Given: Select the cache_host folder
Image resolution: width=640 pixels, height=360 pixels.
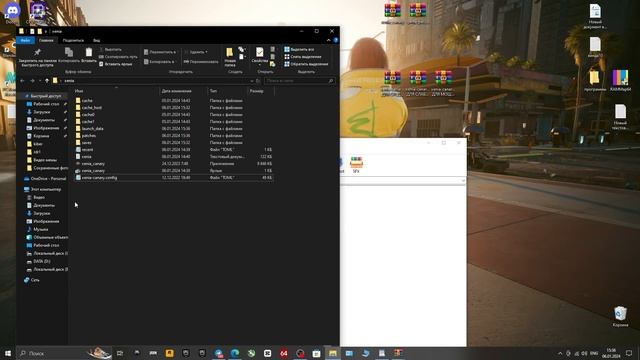Looking at the screenshot, I should [x=173, y=108].
